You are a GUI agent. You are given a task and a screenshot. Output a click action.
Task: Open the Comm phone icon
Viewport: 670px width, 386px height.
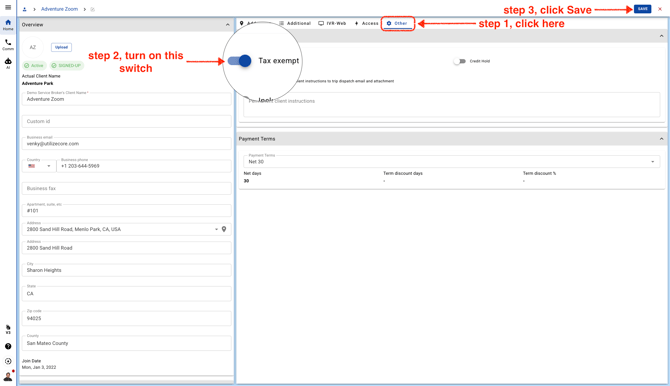tap(8, 44)
